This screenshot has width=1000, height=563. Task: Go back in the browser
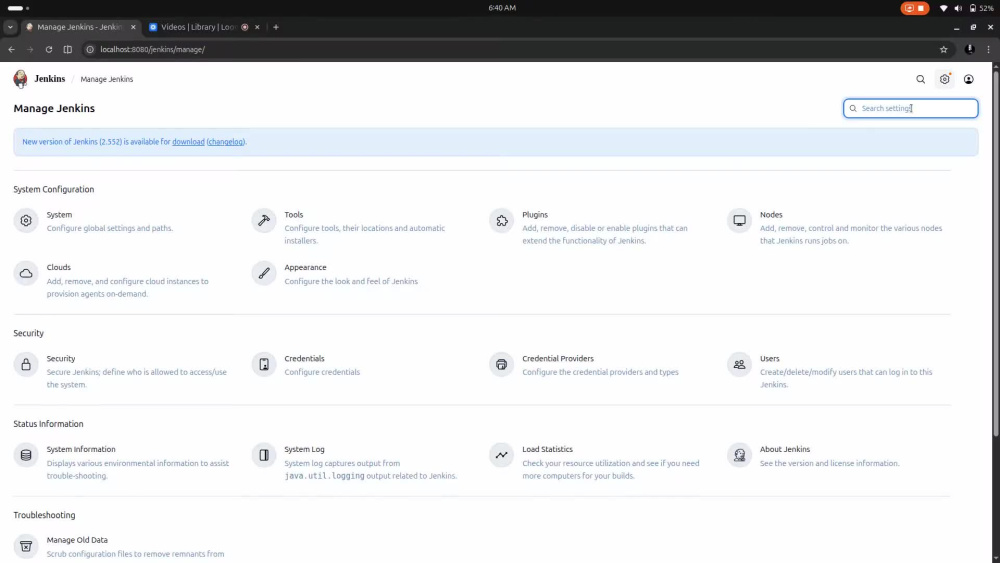click(x=11, y=49)
